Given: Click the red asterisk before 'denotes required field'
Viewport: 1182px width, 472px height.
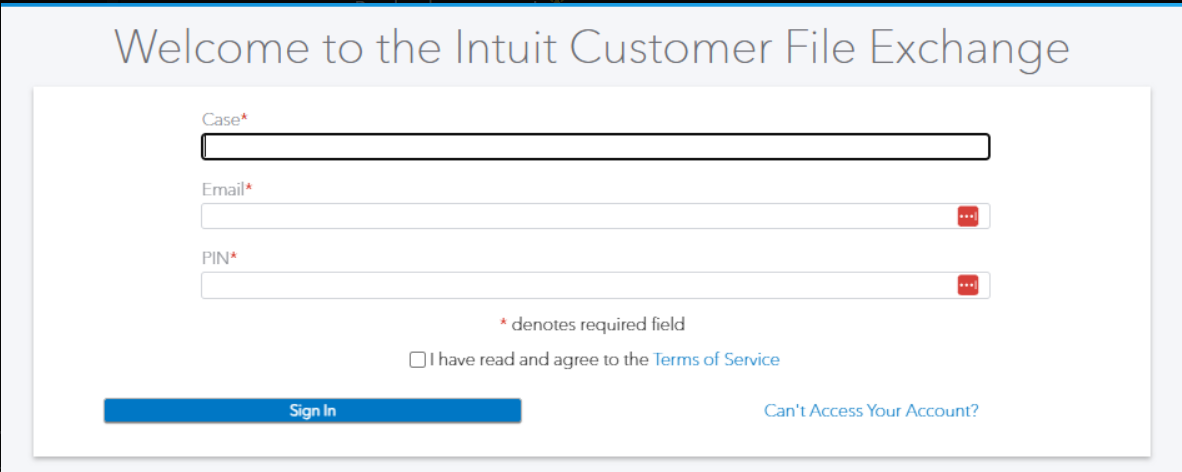Looking at the screenshot, I should 504,324.
